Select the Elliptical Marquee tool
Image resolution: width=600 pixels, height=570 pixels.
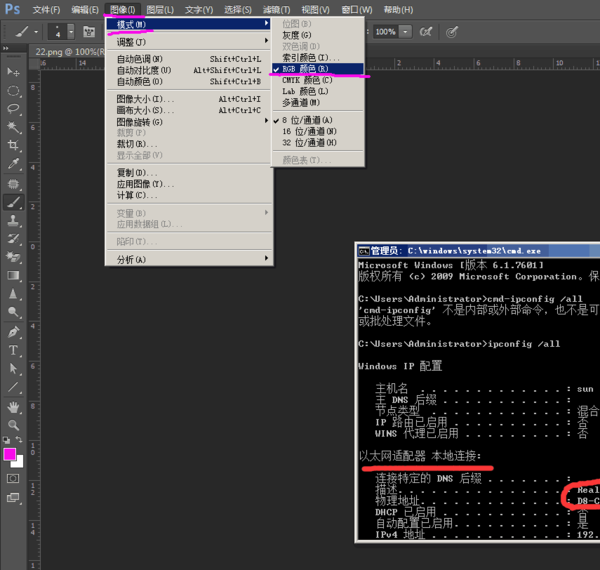click(x=13, y=91)
